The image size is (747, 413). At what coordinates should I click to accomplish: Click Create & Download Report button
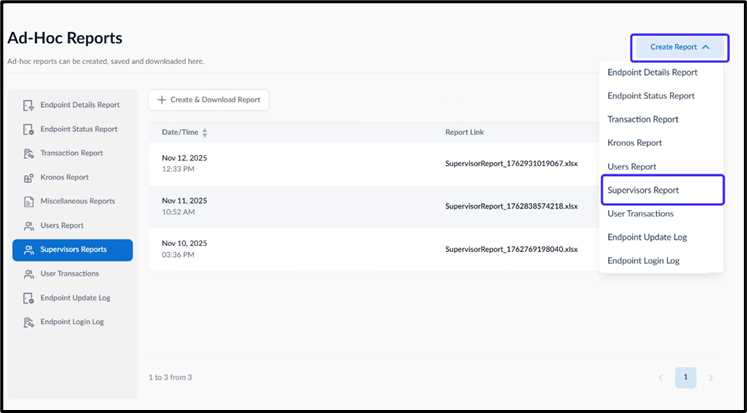[x=209, y=100]
